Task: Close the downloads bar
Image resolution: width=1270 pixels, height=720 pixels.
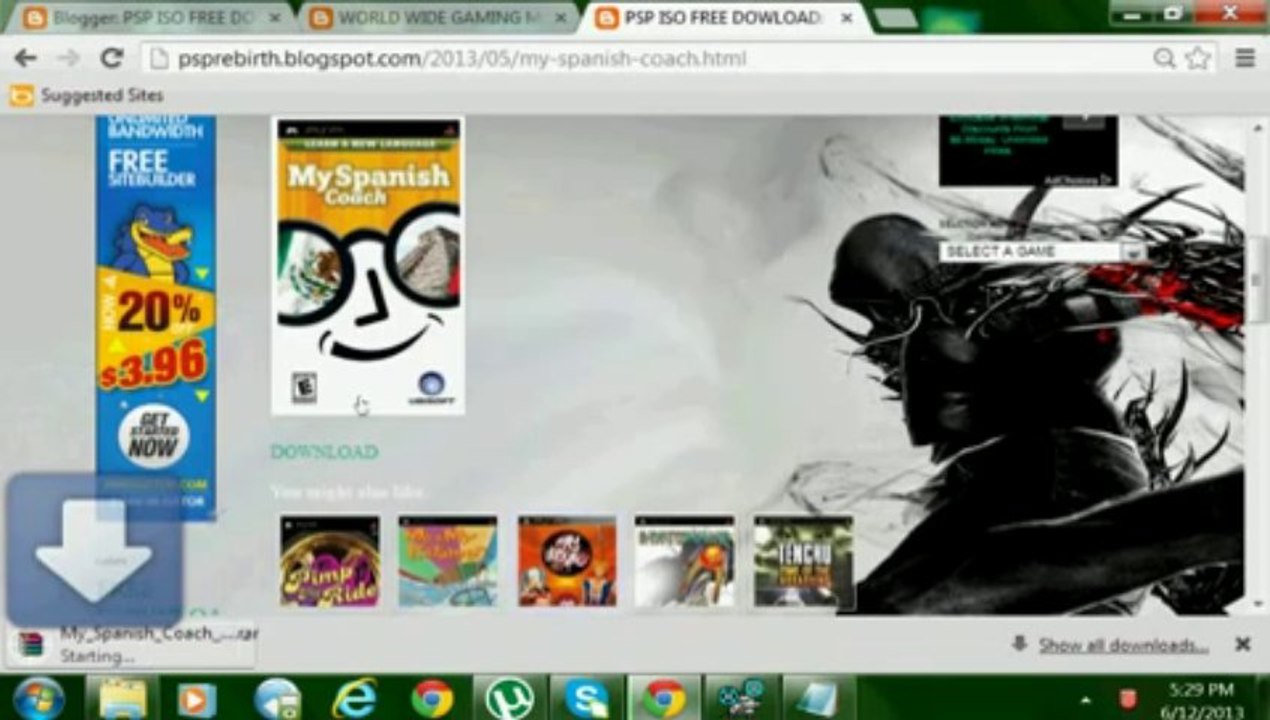Action: click(x=1242, y=645)
